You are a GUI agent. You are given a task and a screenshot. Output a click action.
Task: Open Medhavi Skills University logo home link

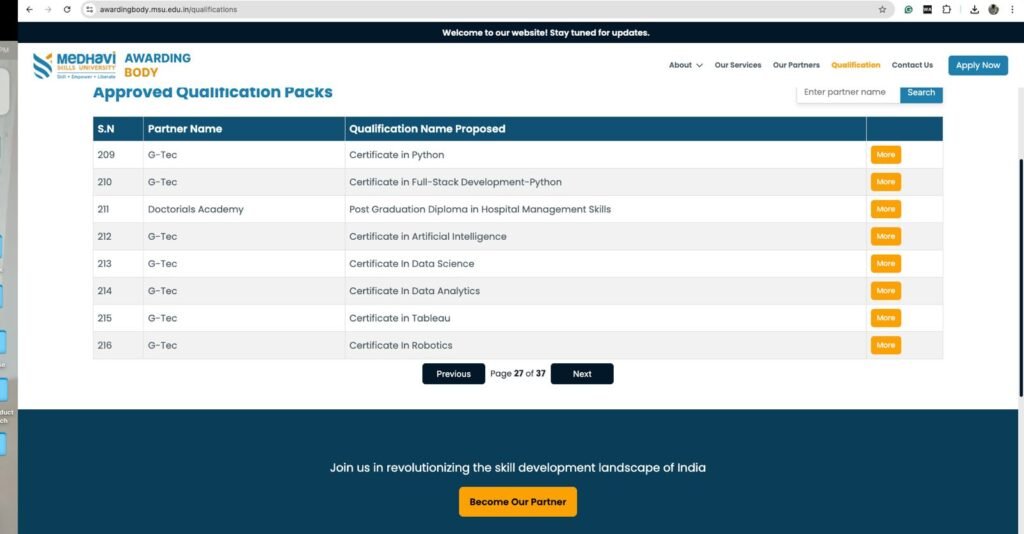(112, 65)
